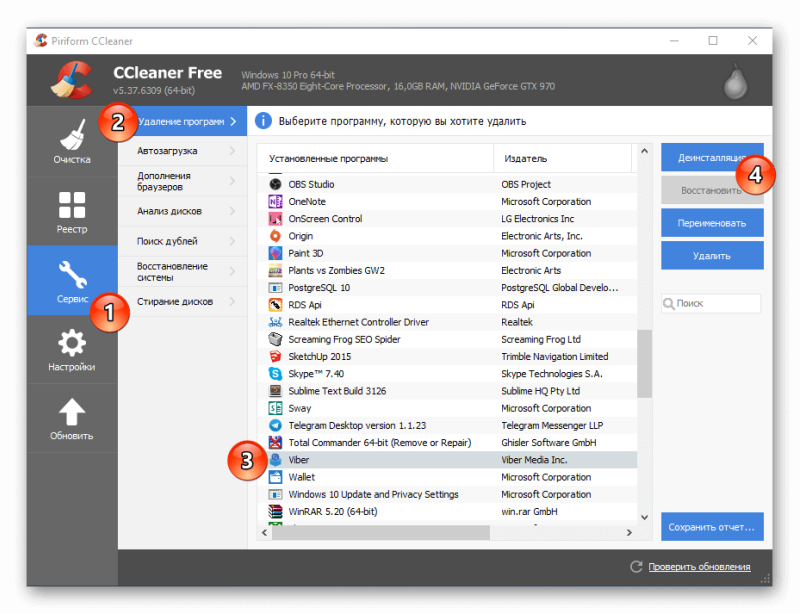
Task: Expand chevron next to Поиск дублей
Action: point(233,241)
